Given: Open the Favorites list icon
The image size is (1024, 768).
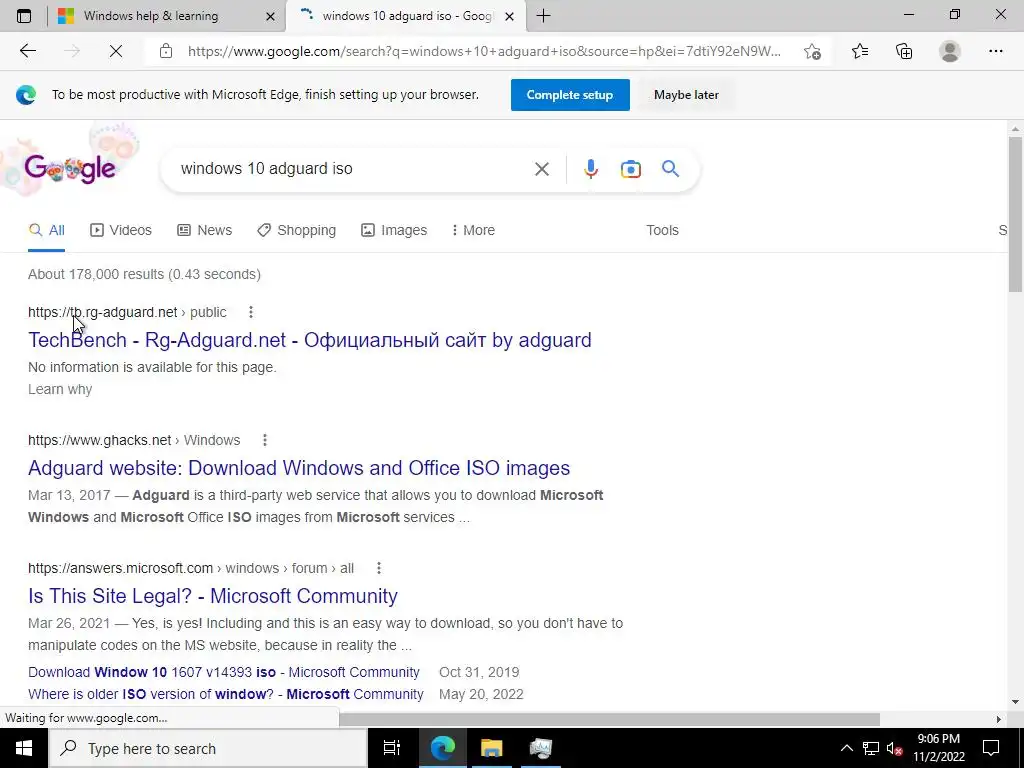Looking at the screenshot, I should coord(860,51).
